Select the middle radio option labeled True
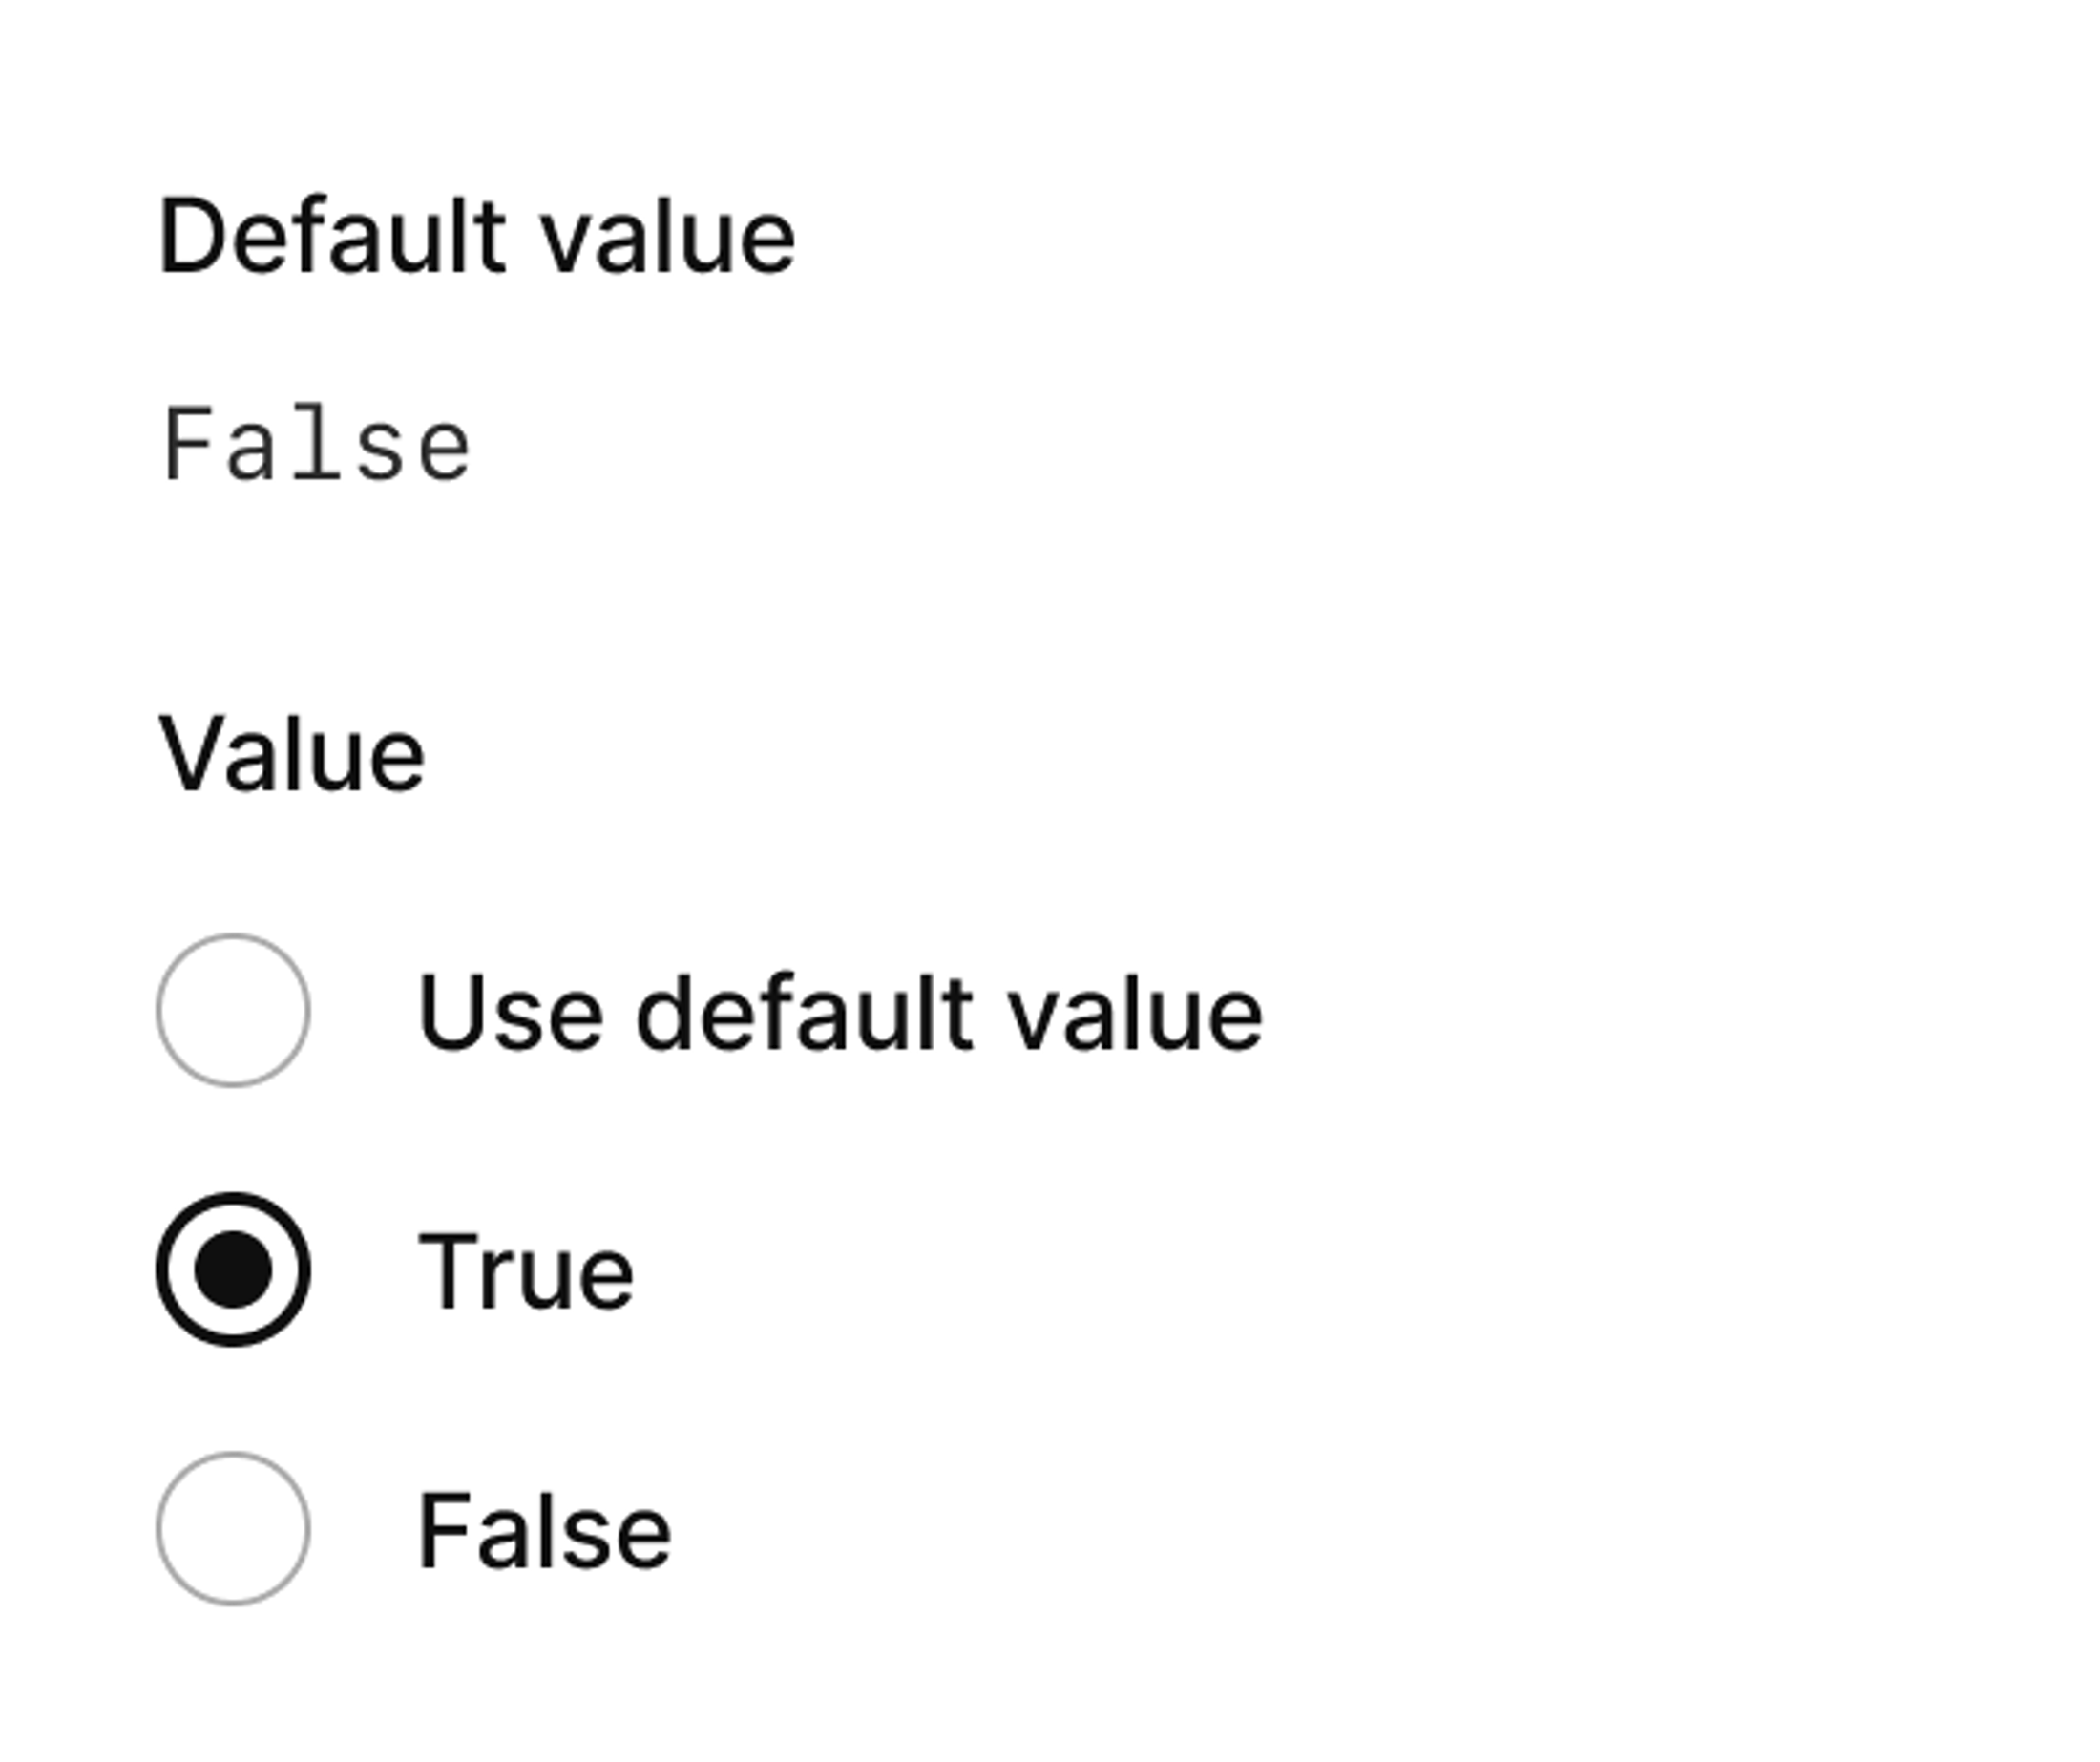The image size is (2100, 1762). click(x=233, y=1269)
